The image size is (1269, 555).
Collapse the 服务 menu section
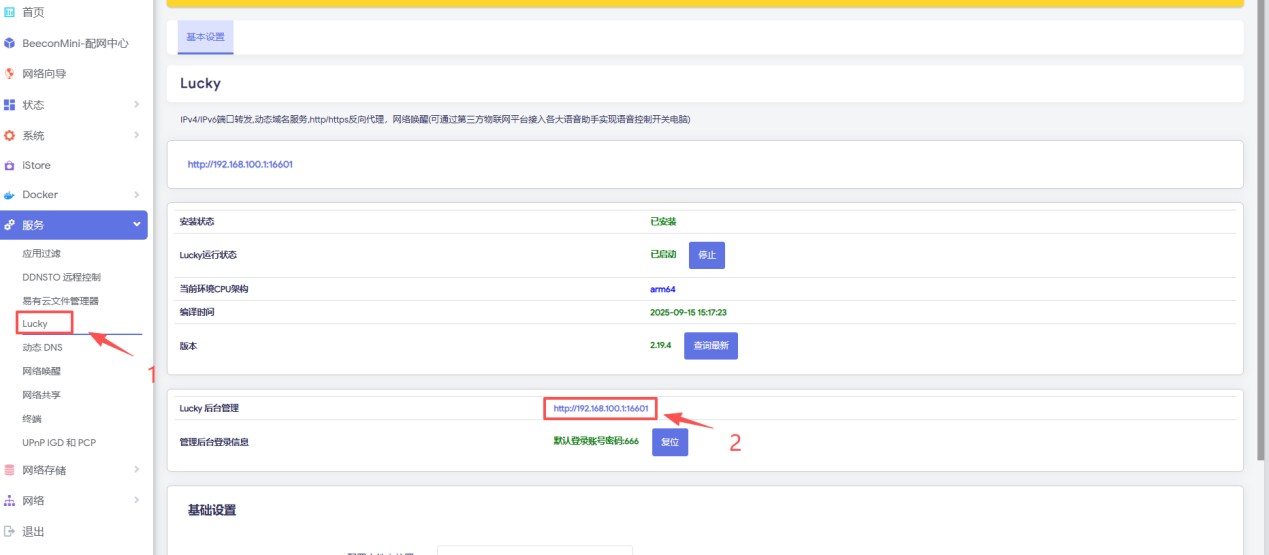[x=136, y=225]
